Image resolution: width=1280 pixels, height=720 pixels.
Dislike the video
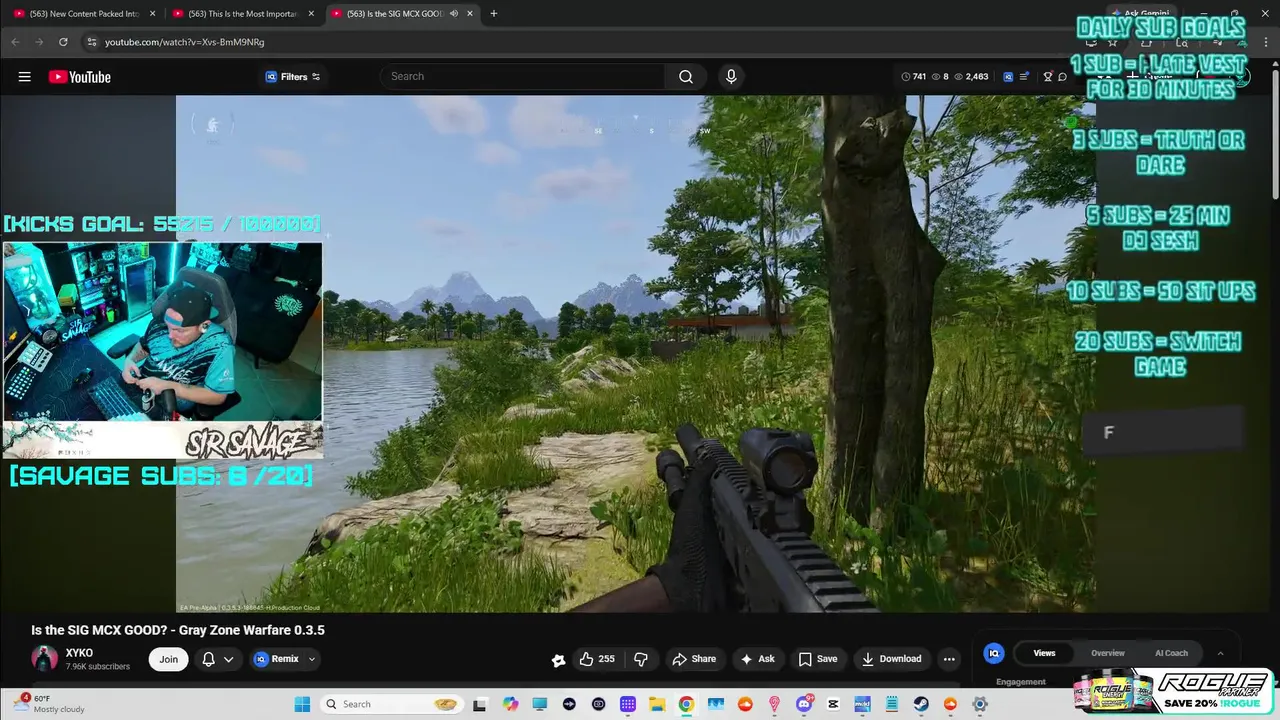[x=641, y=659]
